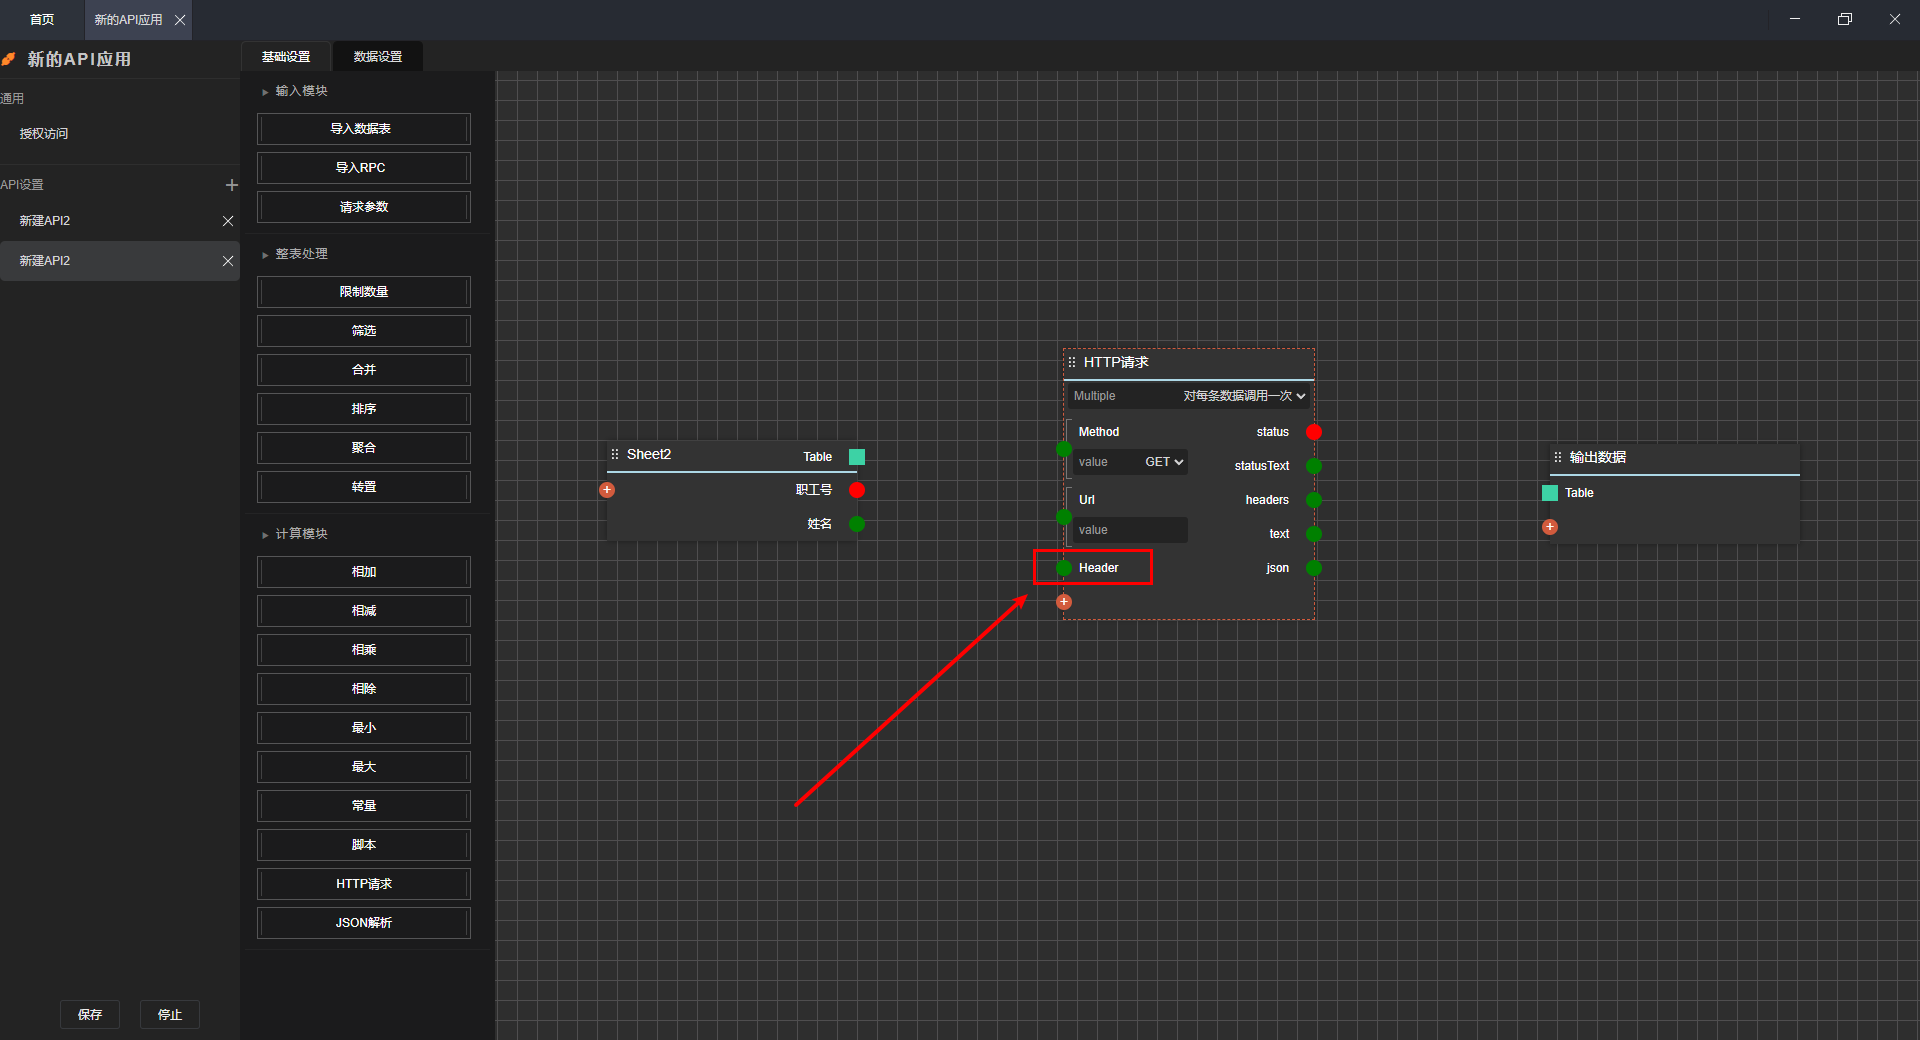This screenshot has width=1920, height=1040.
Task: Click the plus icon beside API设置
Action: pyautogui.click(x=231, y=185)
